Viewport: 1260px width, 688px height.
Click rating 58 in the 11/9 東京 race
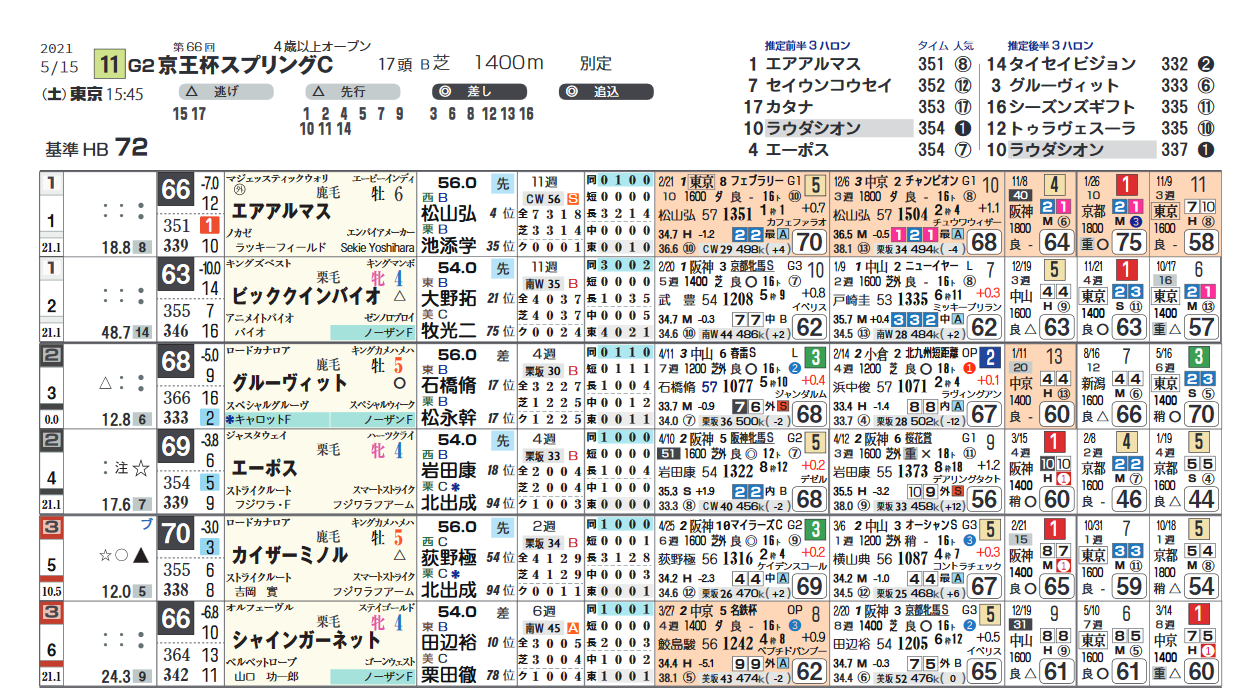click(1200, 242)
